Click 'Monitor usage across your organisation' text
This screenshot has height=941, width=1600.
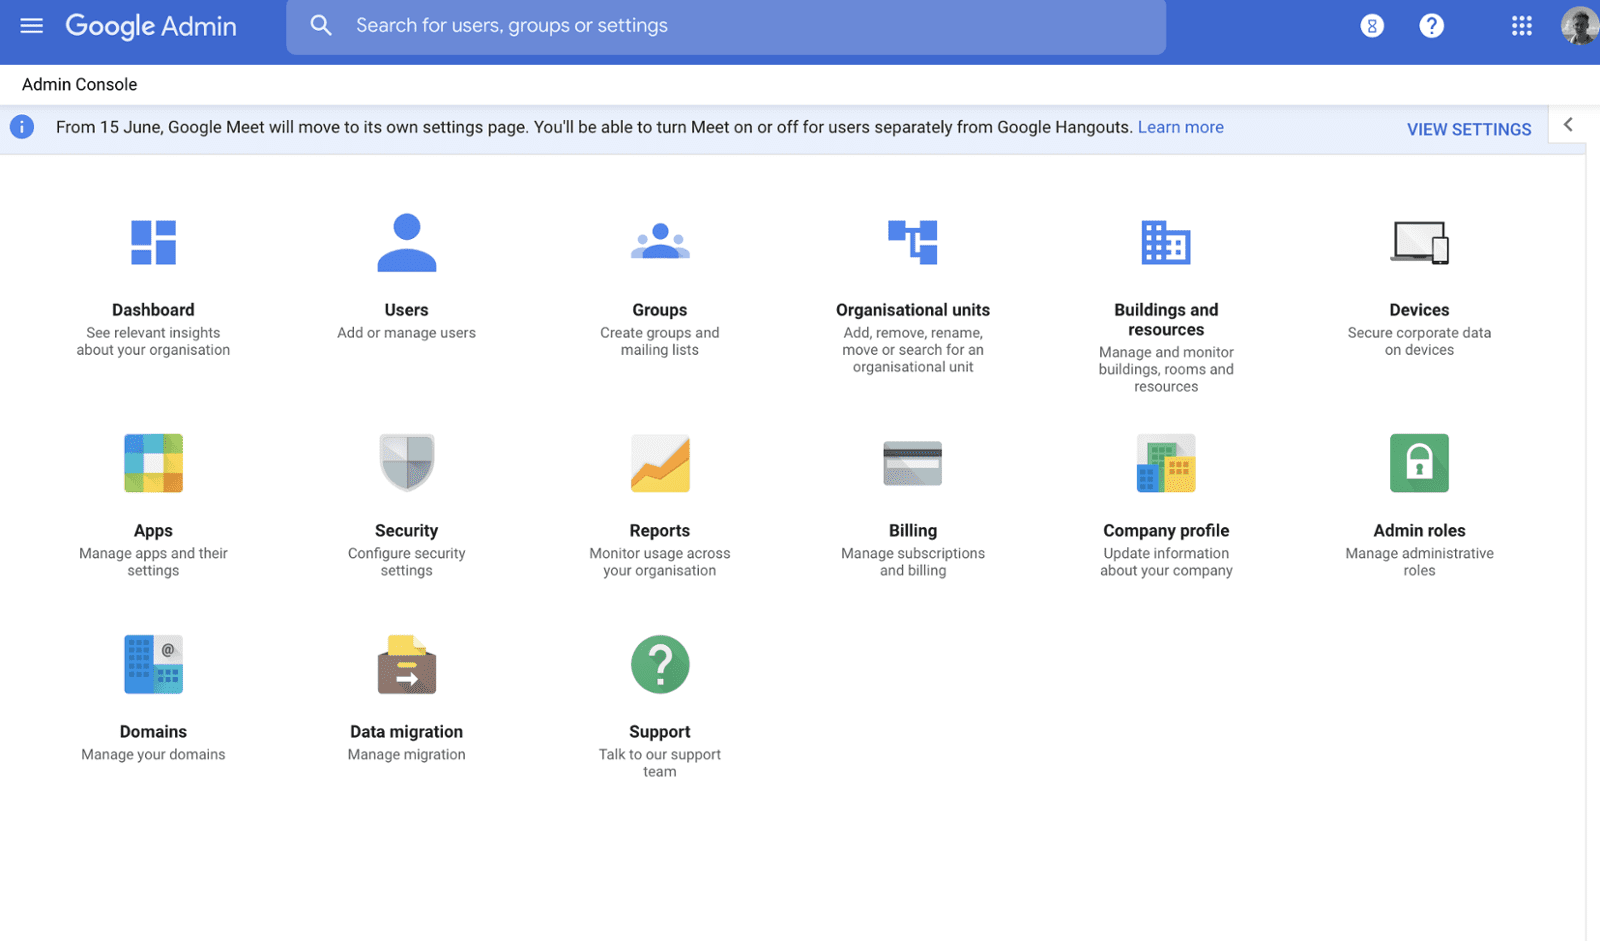click(x=660, y=562)
